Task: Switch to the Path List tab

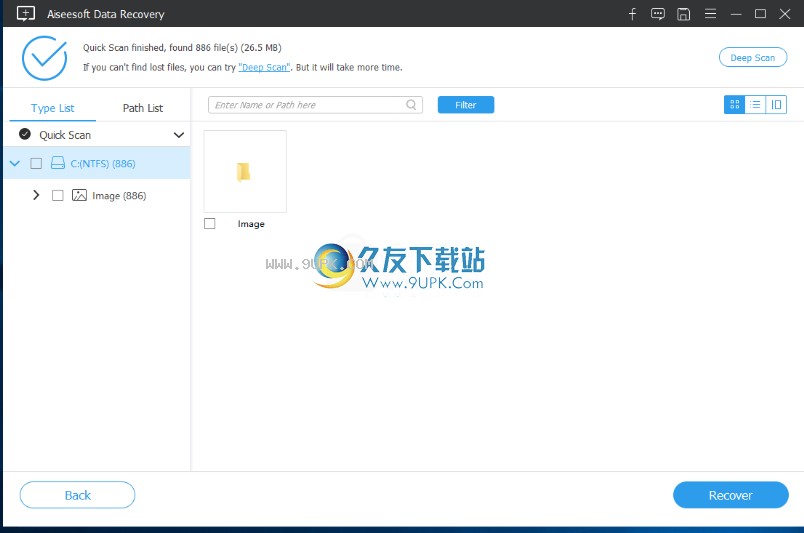Action: (143, 108)
